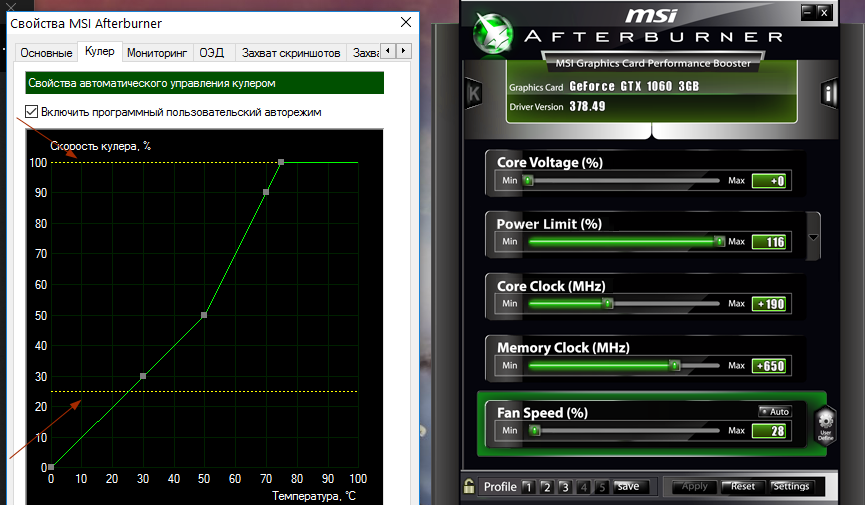Screen dimensions: 865x505
Task: Click the Core Voltage +0 value field
Action: (x=769, y=181)
